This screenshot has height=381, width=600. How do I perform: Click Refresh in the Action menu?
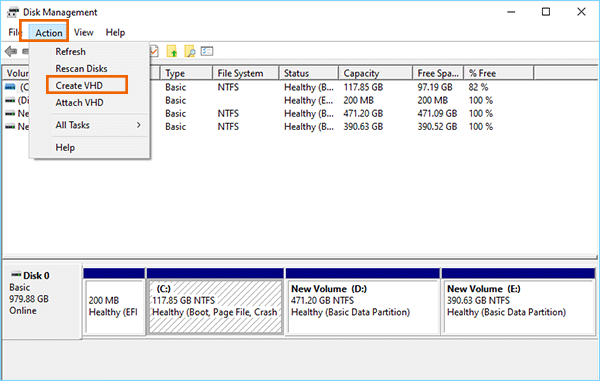70,51
